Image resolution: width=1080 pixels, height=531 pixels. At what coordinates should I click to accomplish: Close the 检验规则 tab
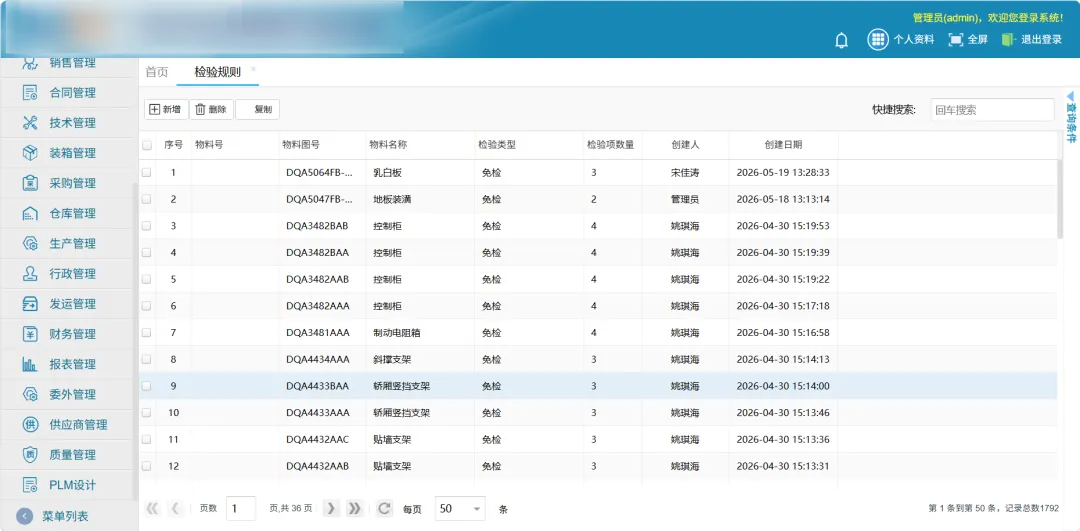tap(253, 69)
